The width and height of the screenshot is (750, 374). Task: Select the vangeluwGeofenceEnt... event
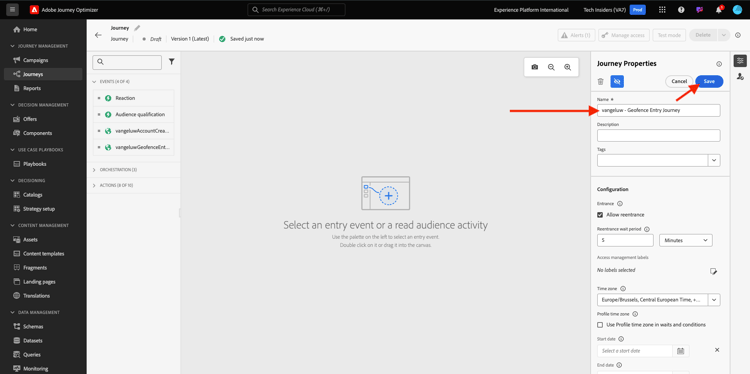coord(133,147)
